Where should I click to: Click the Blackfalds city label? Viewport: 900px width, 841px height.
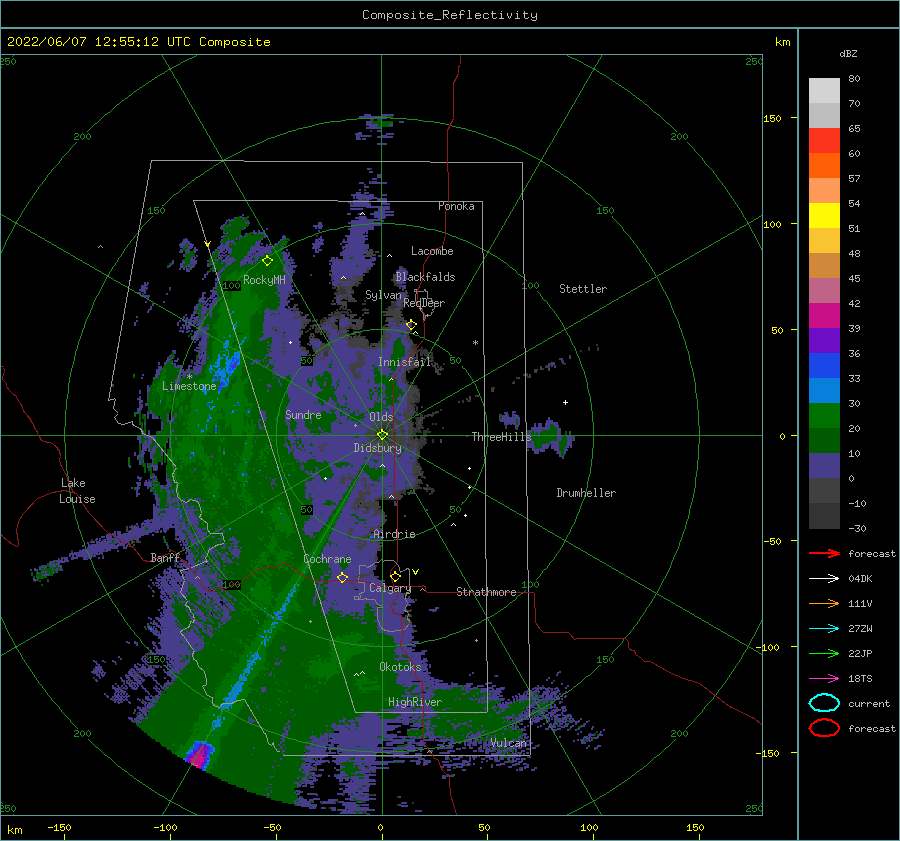click(x=425, y=277)
